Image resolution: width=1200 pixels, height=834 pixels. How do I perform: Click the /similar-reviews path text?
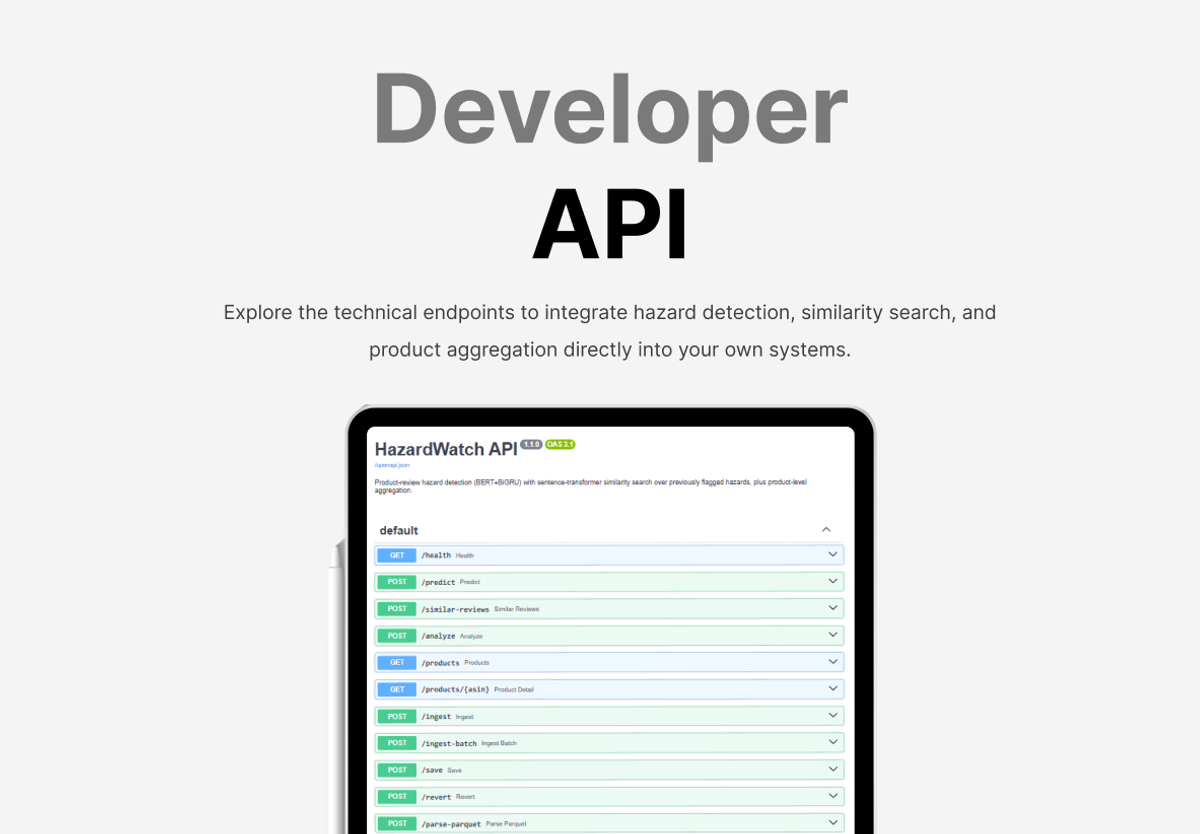pyautogui.click(x=455, y=609)
